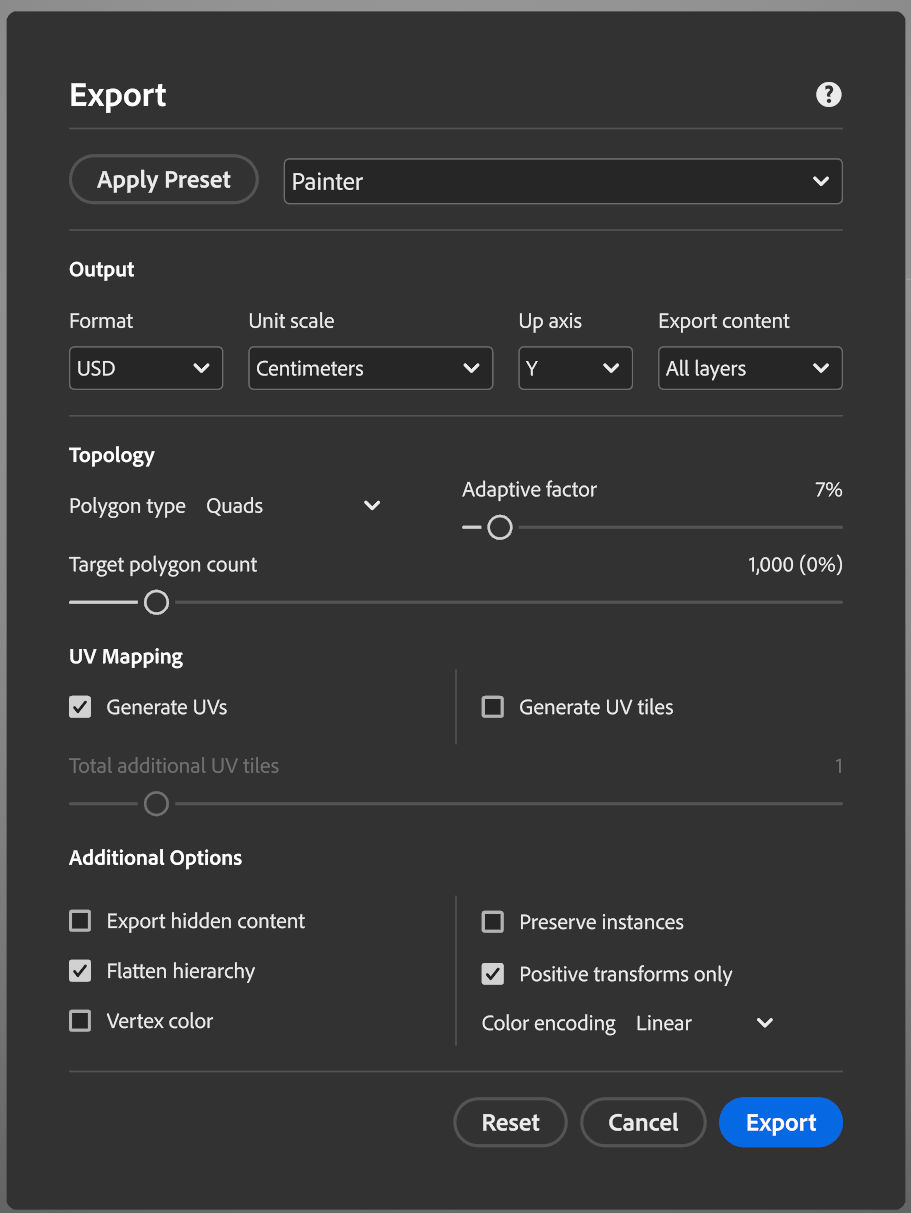The height and width of the screenshot is (1213, 911).
Task: Open the Painter preset dropdown
Action: (x=562, y=182)
